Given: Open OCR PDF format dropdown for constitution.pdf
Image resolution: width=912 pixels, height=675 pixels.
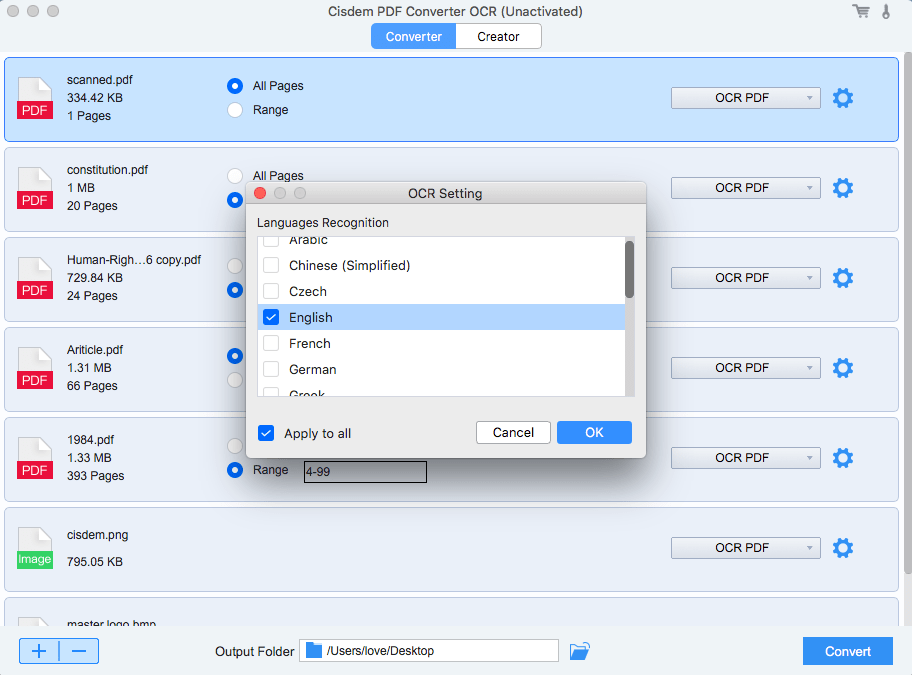Looking at the screenshot, I should click(x=746, y=188).
